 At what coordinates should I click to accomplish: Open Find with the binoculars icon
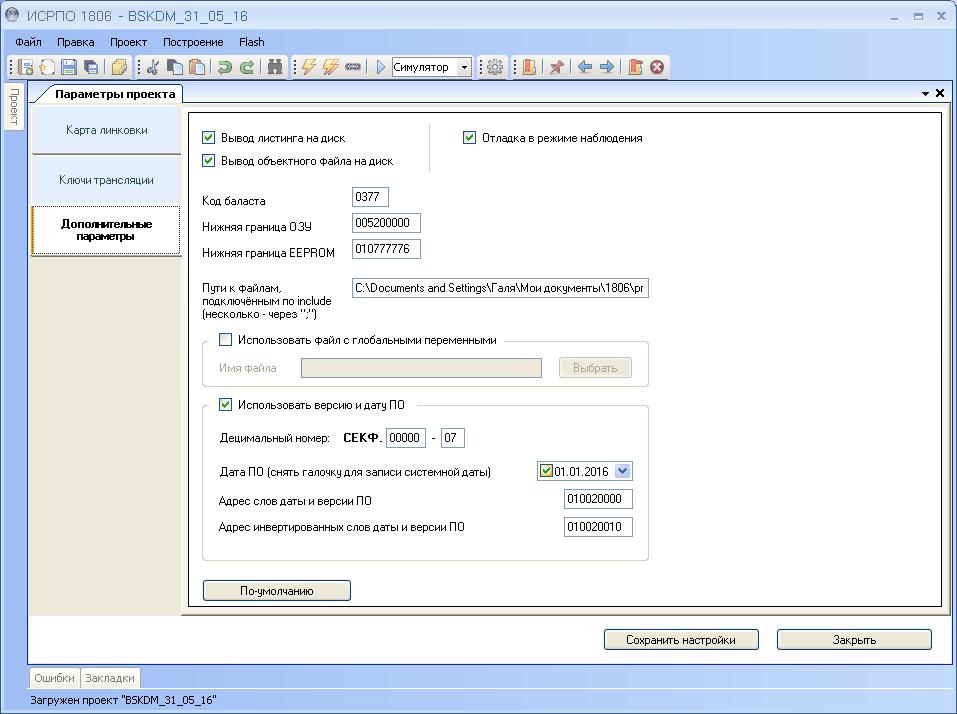pyautogui.click(x=275, y=67)
